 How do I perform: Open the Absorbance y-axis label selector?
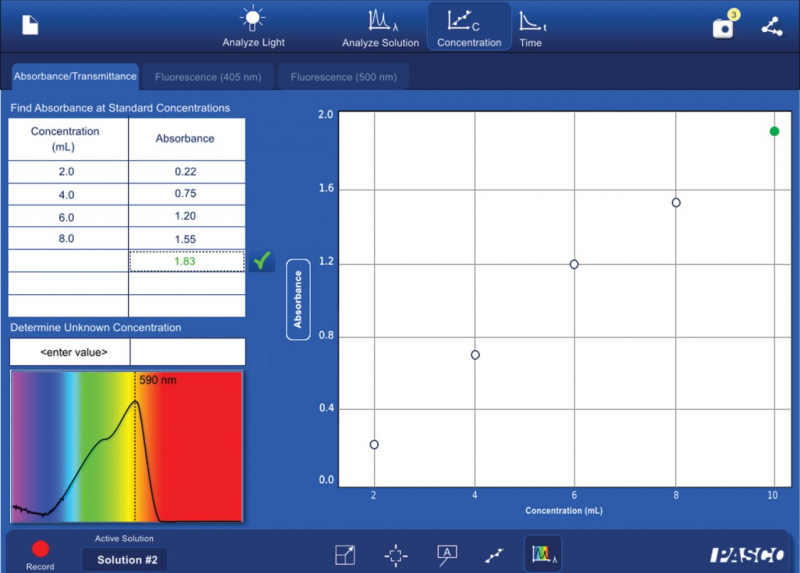pyautogui.click(x=297, y=300)
